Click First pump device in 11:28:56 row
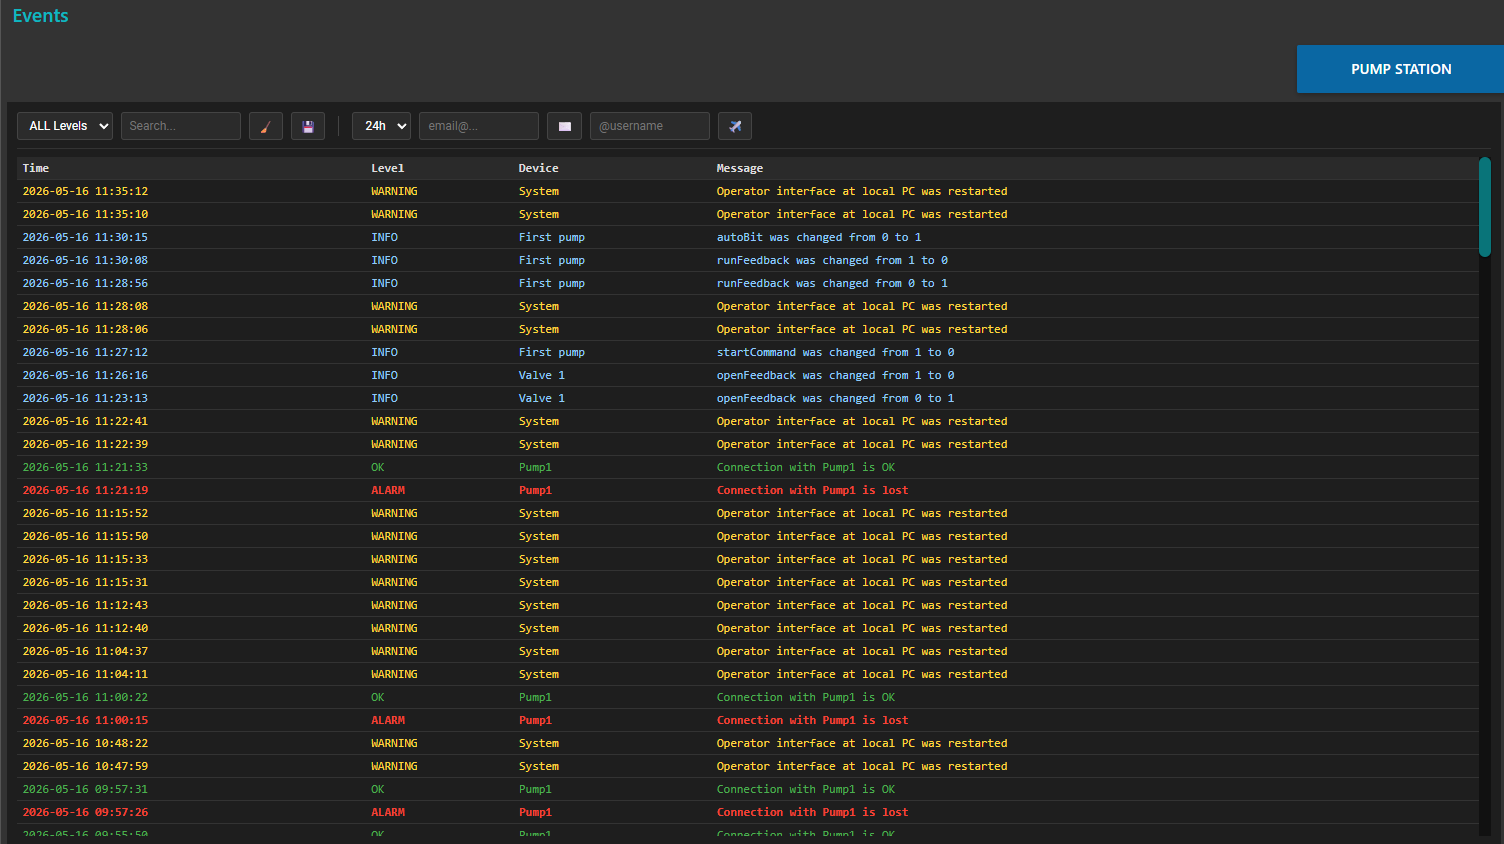 pos(552,283)
